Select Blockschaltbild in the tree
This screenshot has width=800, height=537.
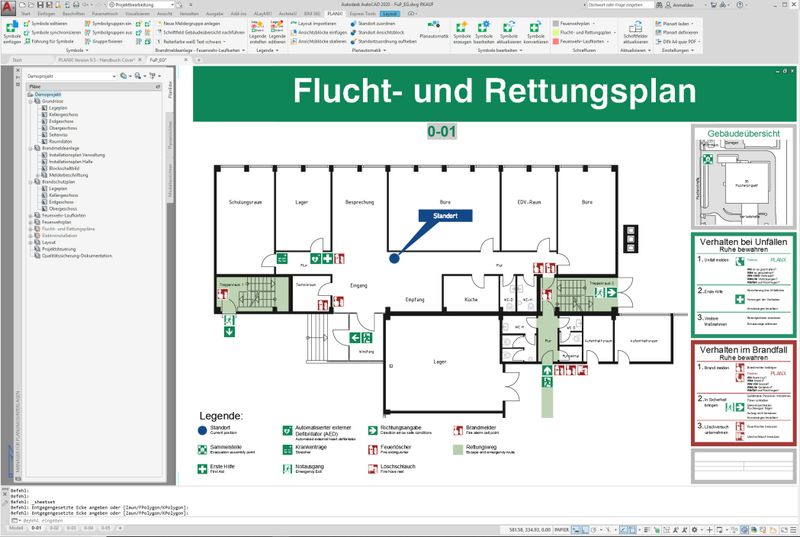(64, 168)
